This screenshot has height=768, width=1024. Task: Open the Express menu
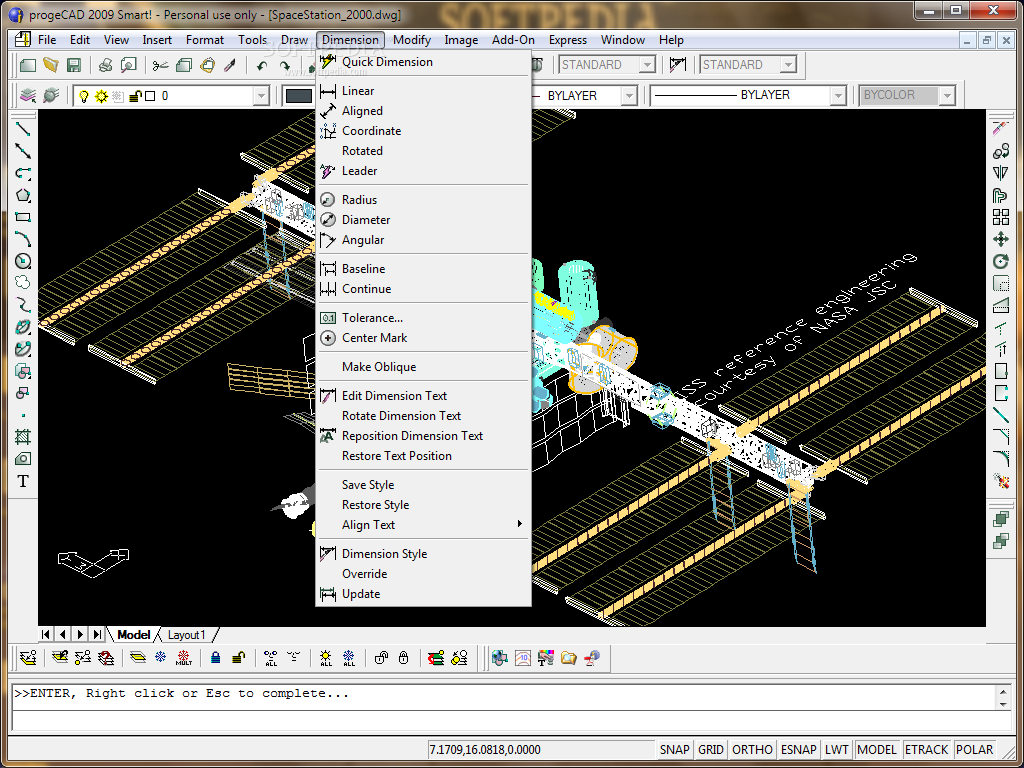568,40
